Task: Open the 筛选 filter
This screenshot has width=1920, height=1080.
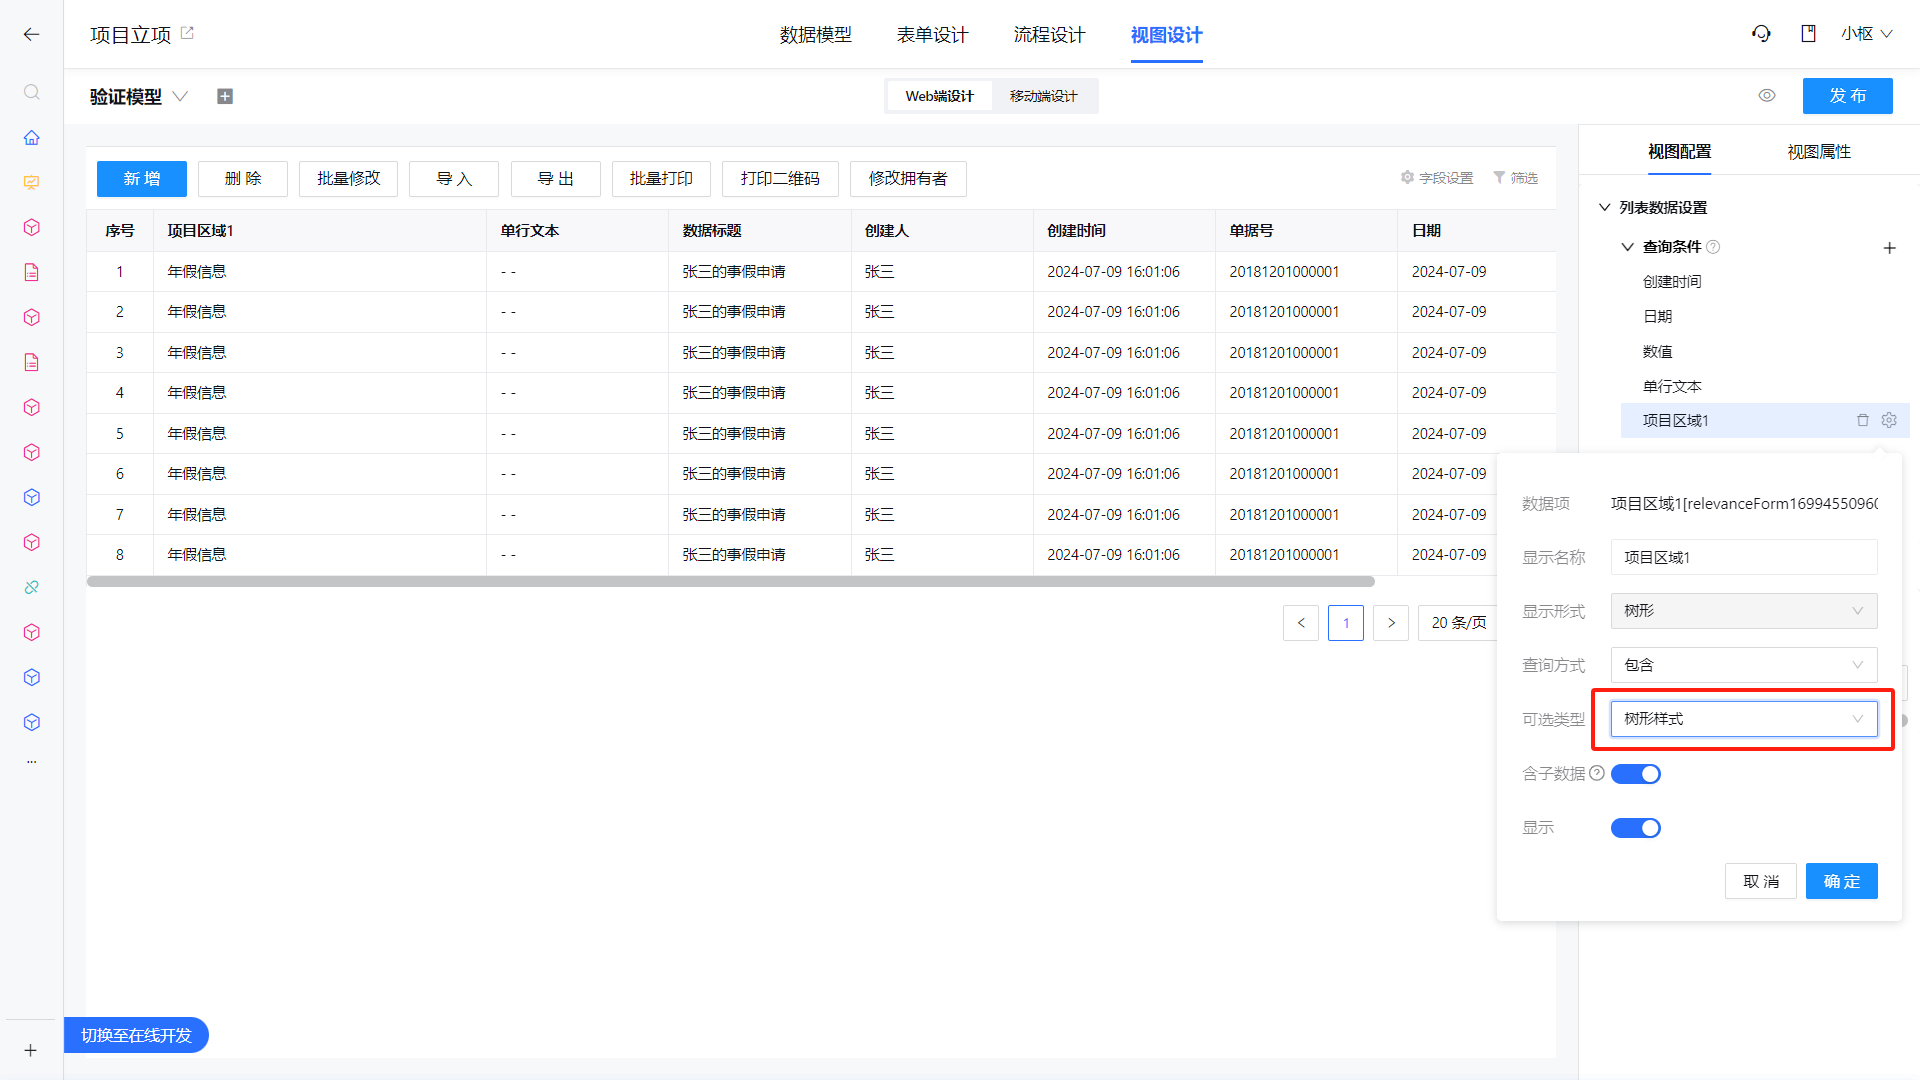Action: (1515, 178)
